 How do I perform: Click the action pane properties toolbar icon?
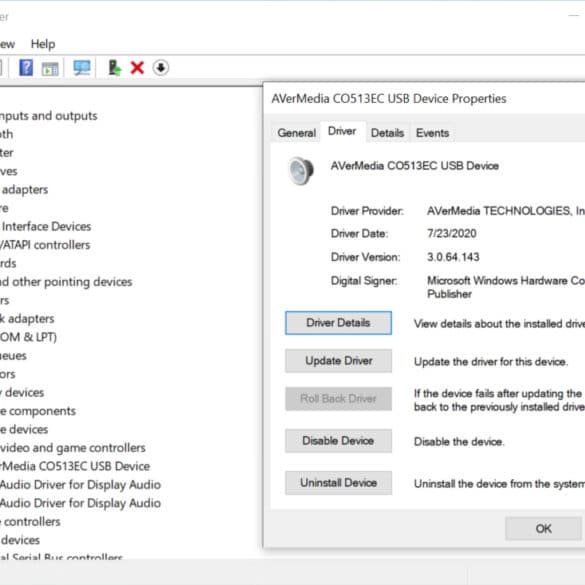50,69
